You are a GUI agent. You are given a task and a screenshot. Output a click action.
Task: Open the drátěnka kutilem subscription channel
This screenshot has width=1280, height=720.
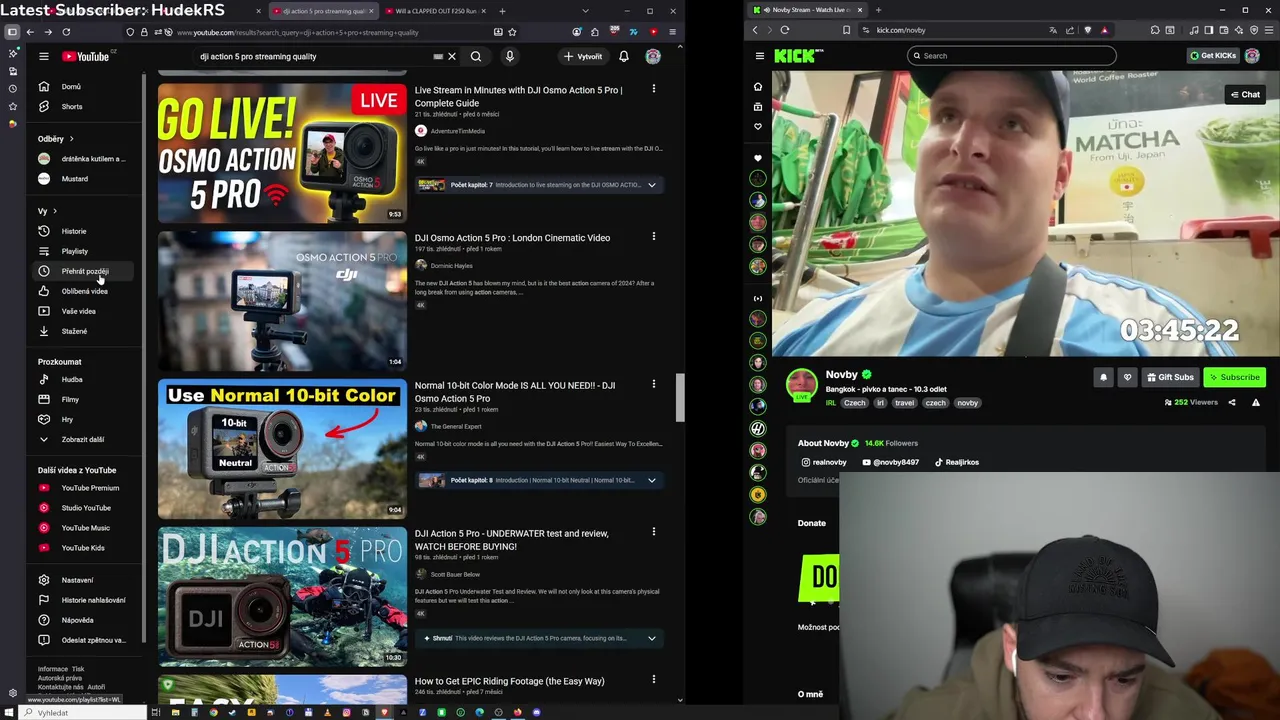pos(84,159)
